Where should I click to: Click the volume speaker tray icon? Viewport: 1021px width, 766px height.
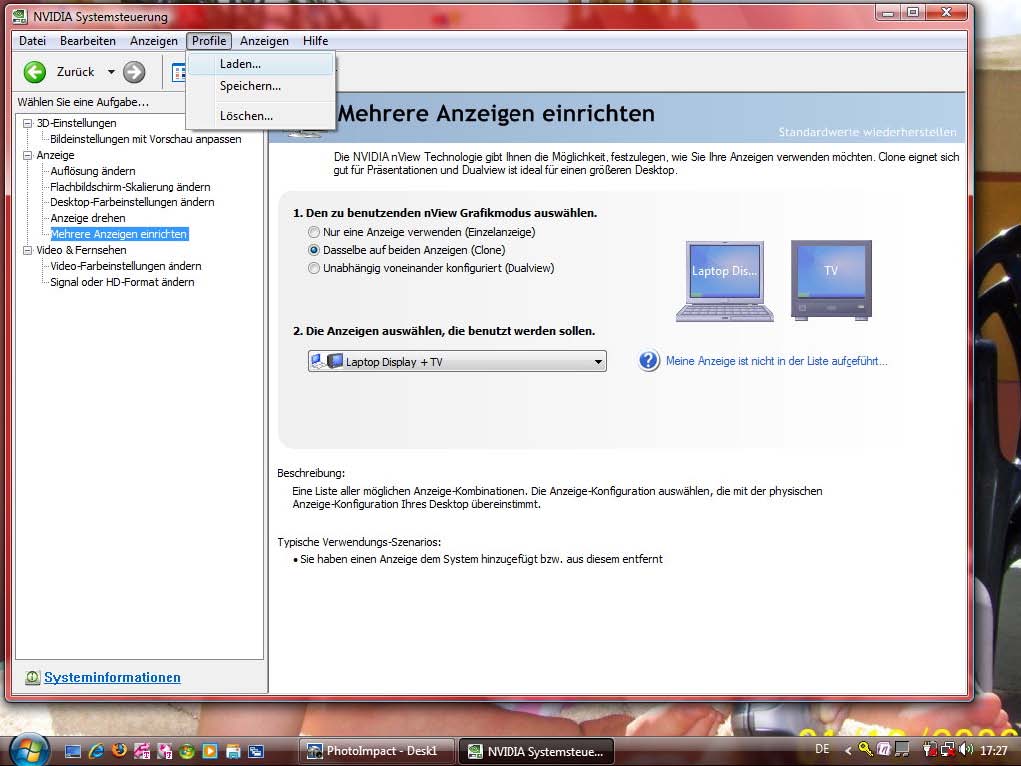click(966, 750)
